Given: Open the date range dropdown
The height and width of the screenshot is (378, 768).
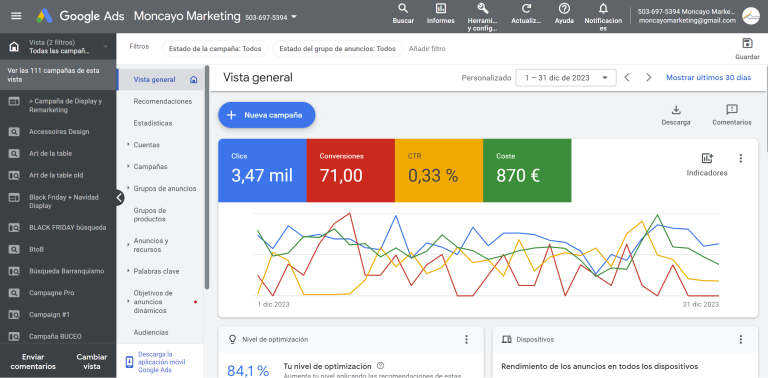Looking at the screenshot, I should pos(566,77).
